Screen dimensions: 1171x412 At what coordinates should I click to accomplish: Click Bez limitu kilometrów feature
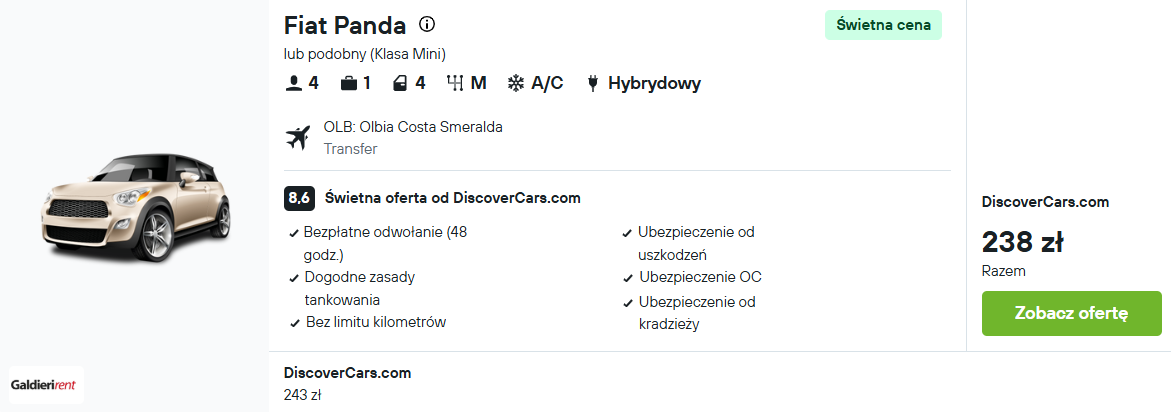[x=376, y=322]
